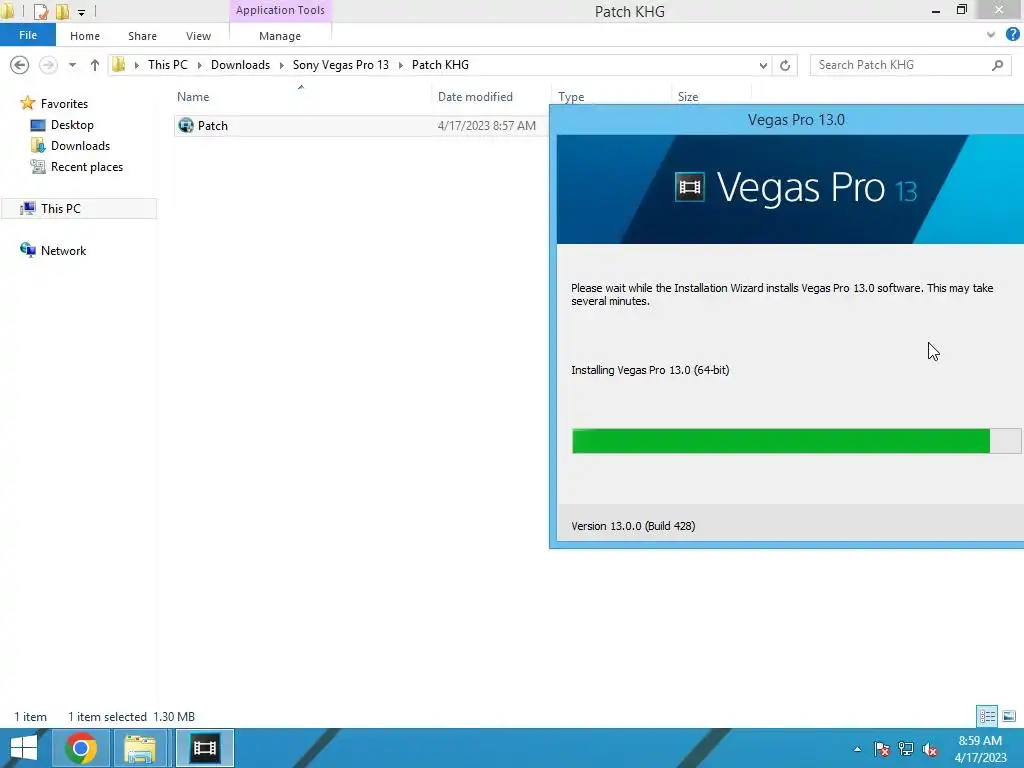Image resolution: width=1024 pixels, height=768 pixels.
Task: Click the 1 item selected 1.30 MB status
Action: (131, 716)
